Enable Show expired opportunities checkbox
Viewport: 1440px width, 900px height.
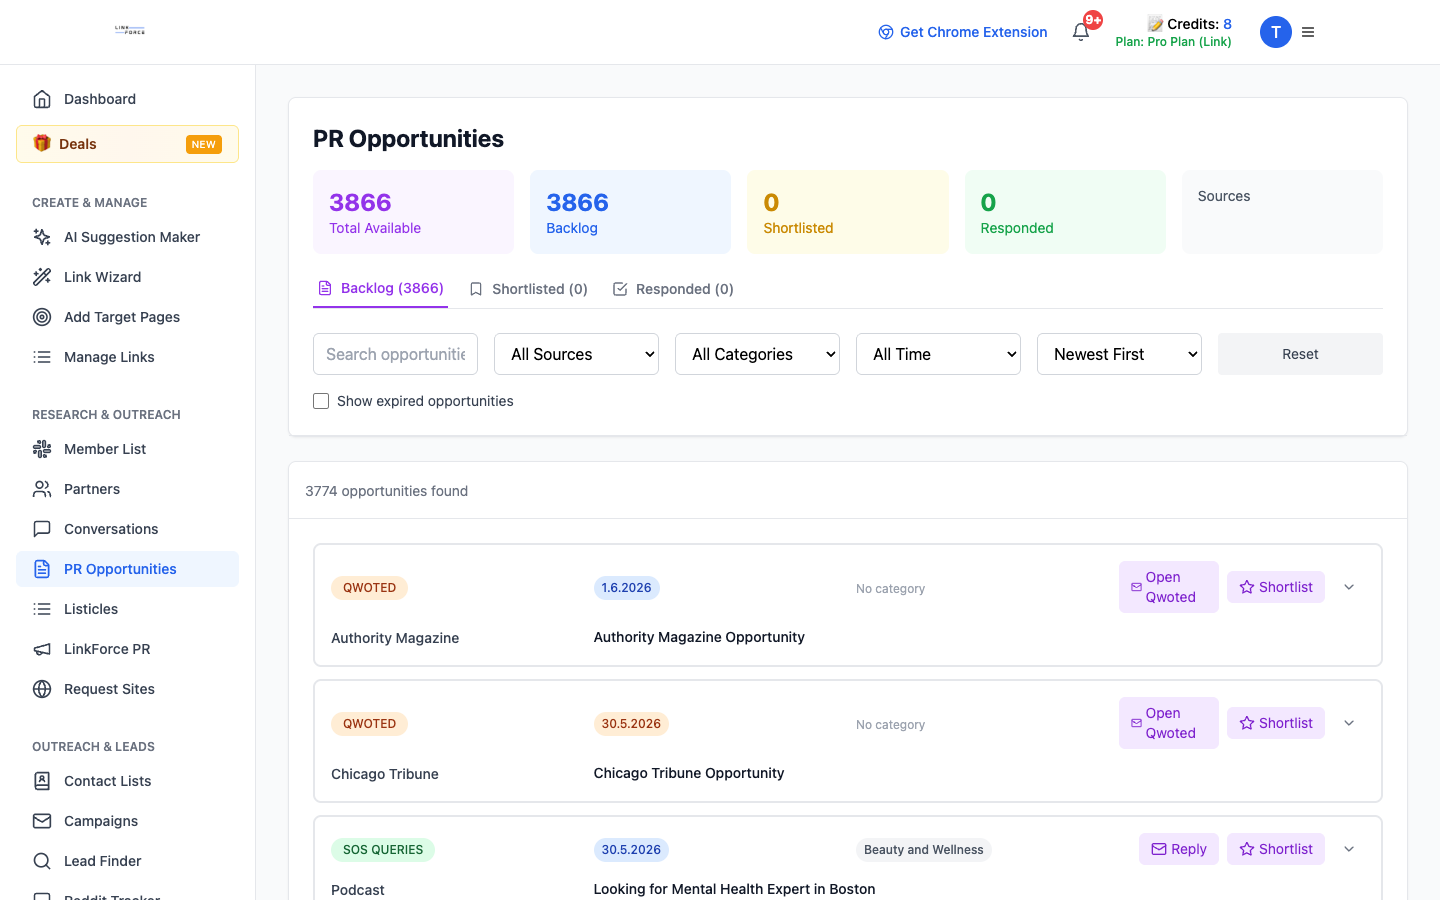(x=321, y=401)
